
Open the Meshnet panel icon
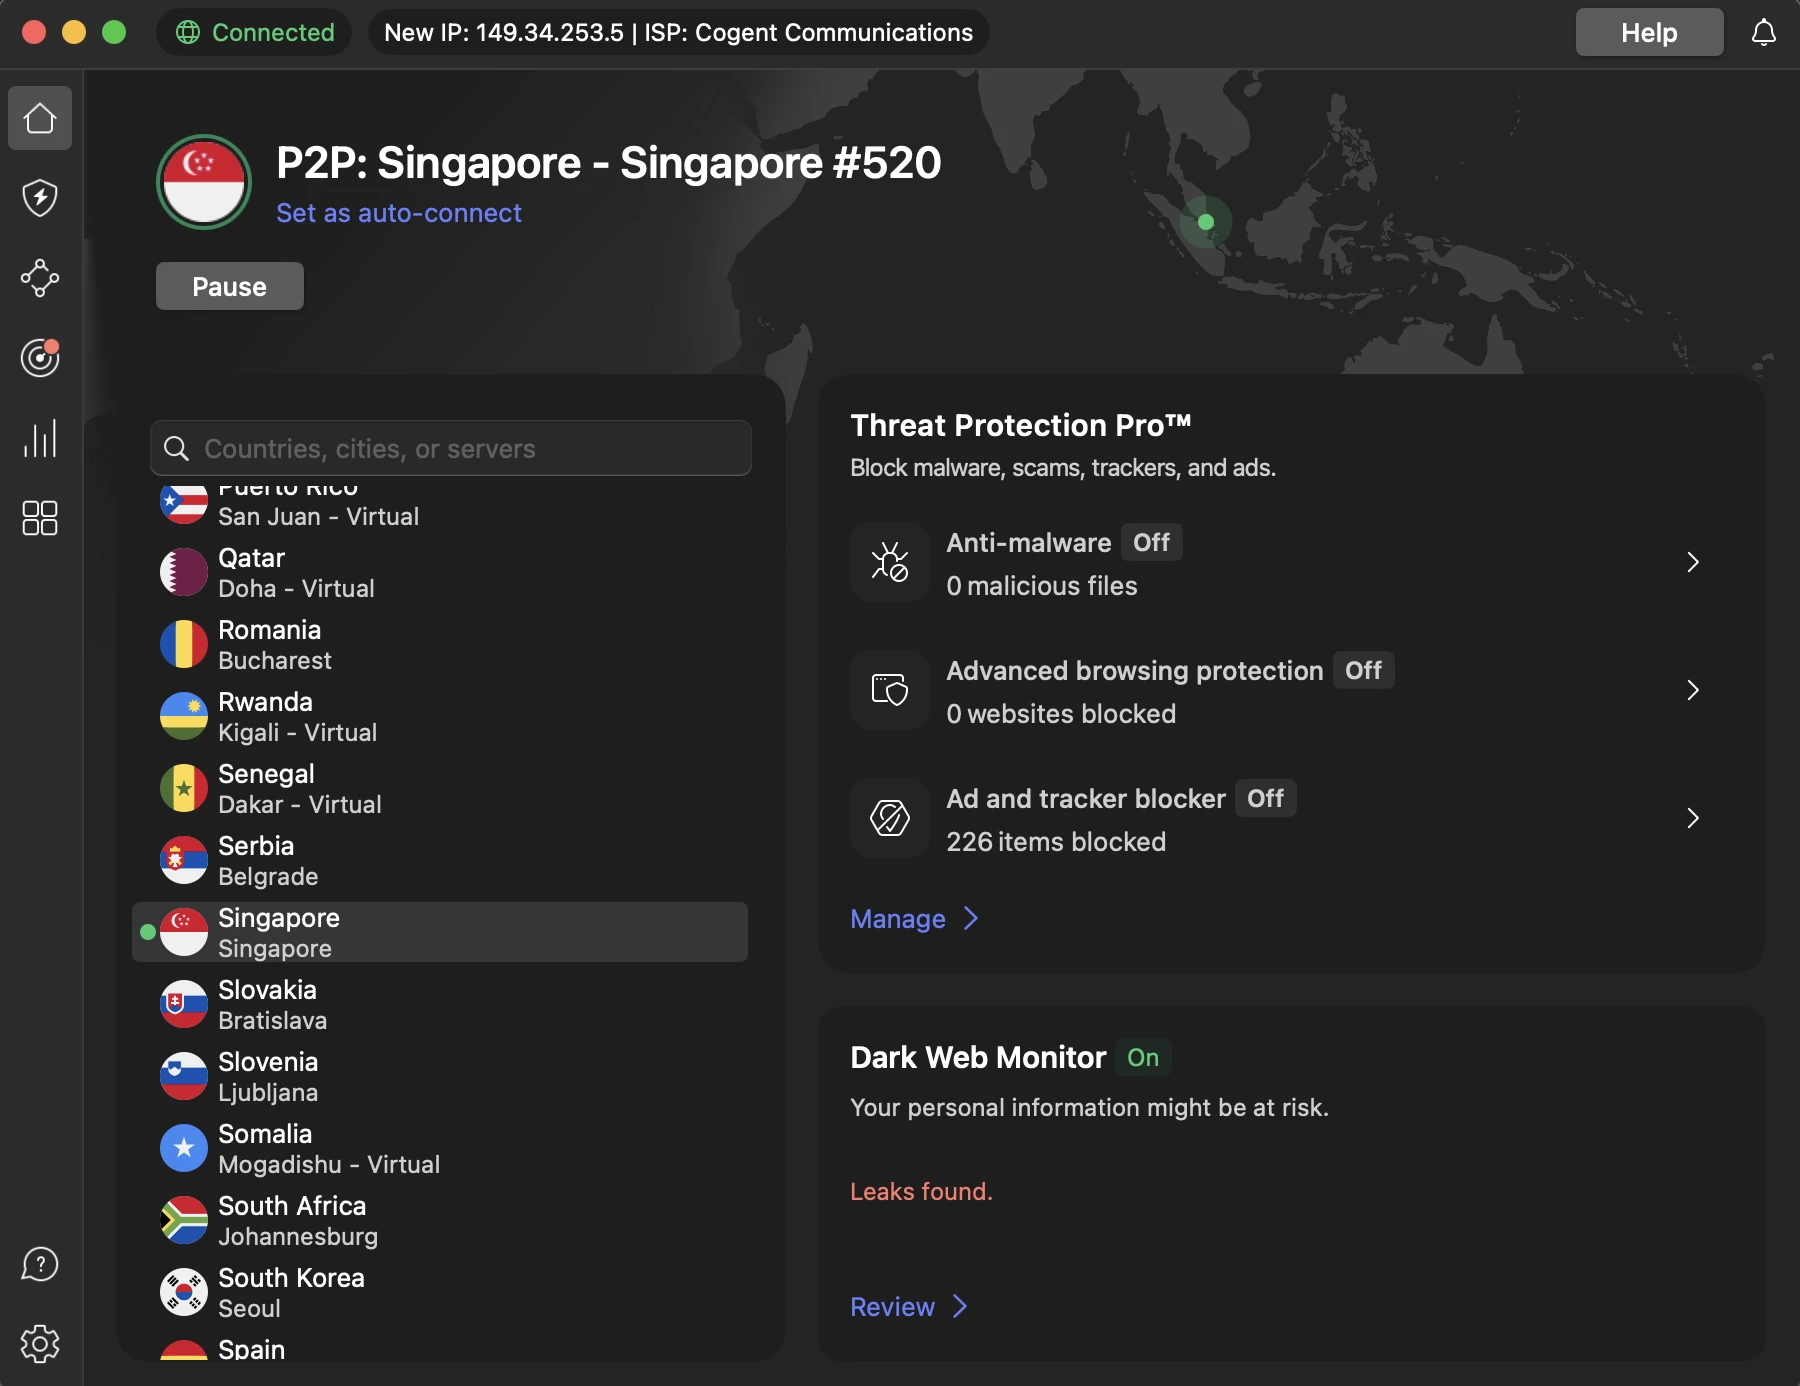40,278
